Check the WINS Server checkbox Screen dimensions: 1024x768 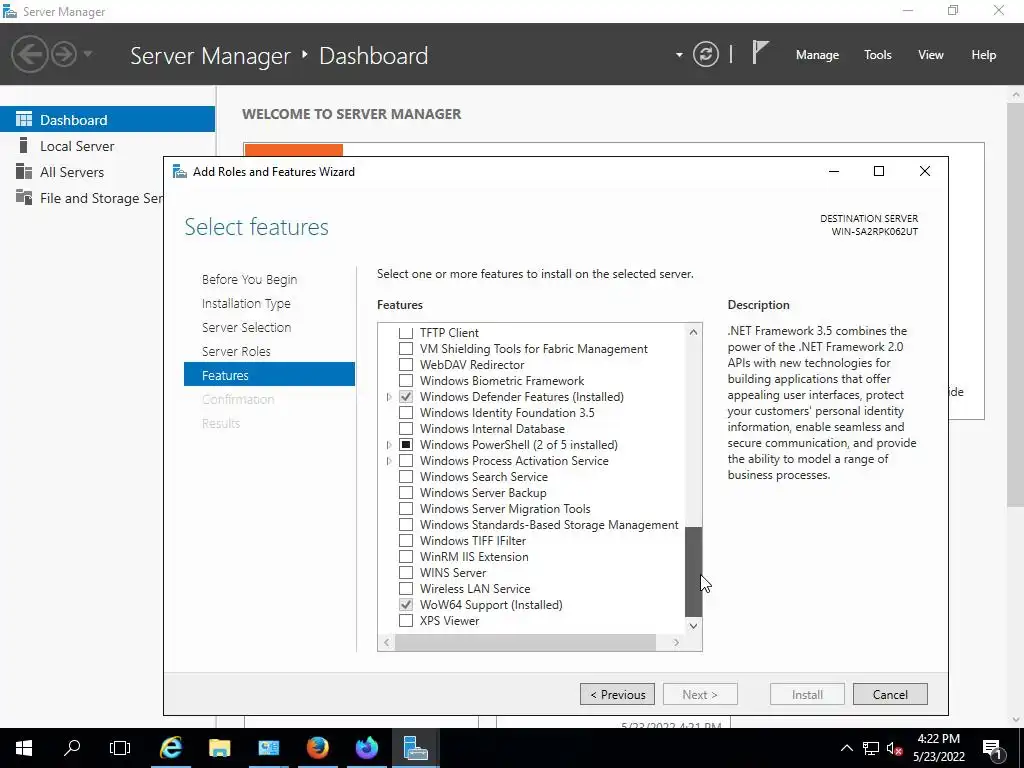click(406, 573)
